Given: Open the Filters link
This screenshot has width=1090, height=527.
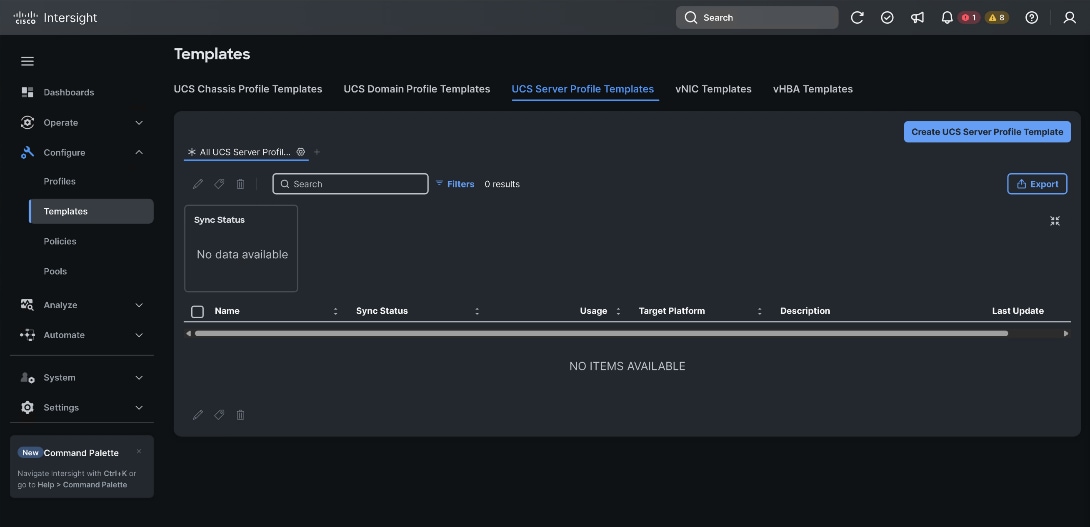Looking at the screenshot, I should pos(455,184).
